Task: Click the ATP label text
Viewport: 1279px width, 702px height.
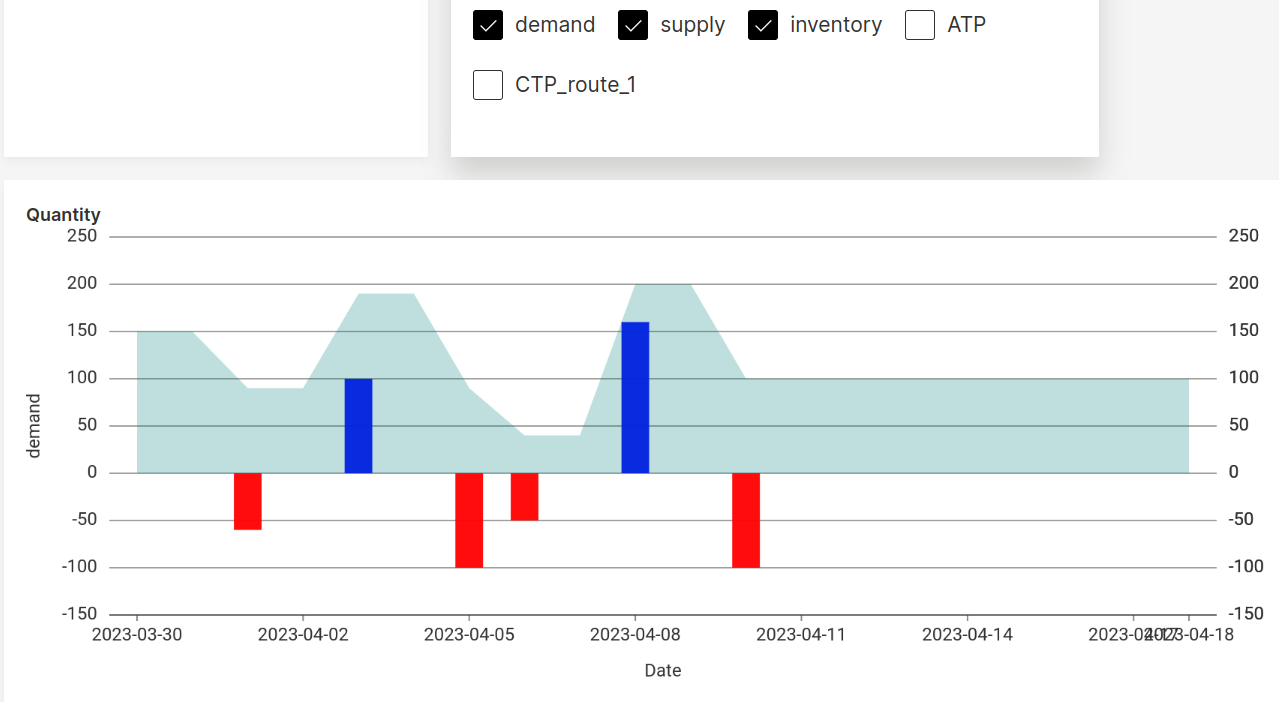Action: (961, 24)
